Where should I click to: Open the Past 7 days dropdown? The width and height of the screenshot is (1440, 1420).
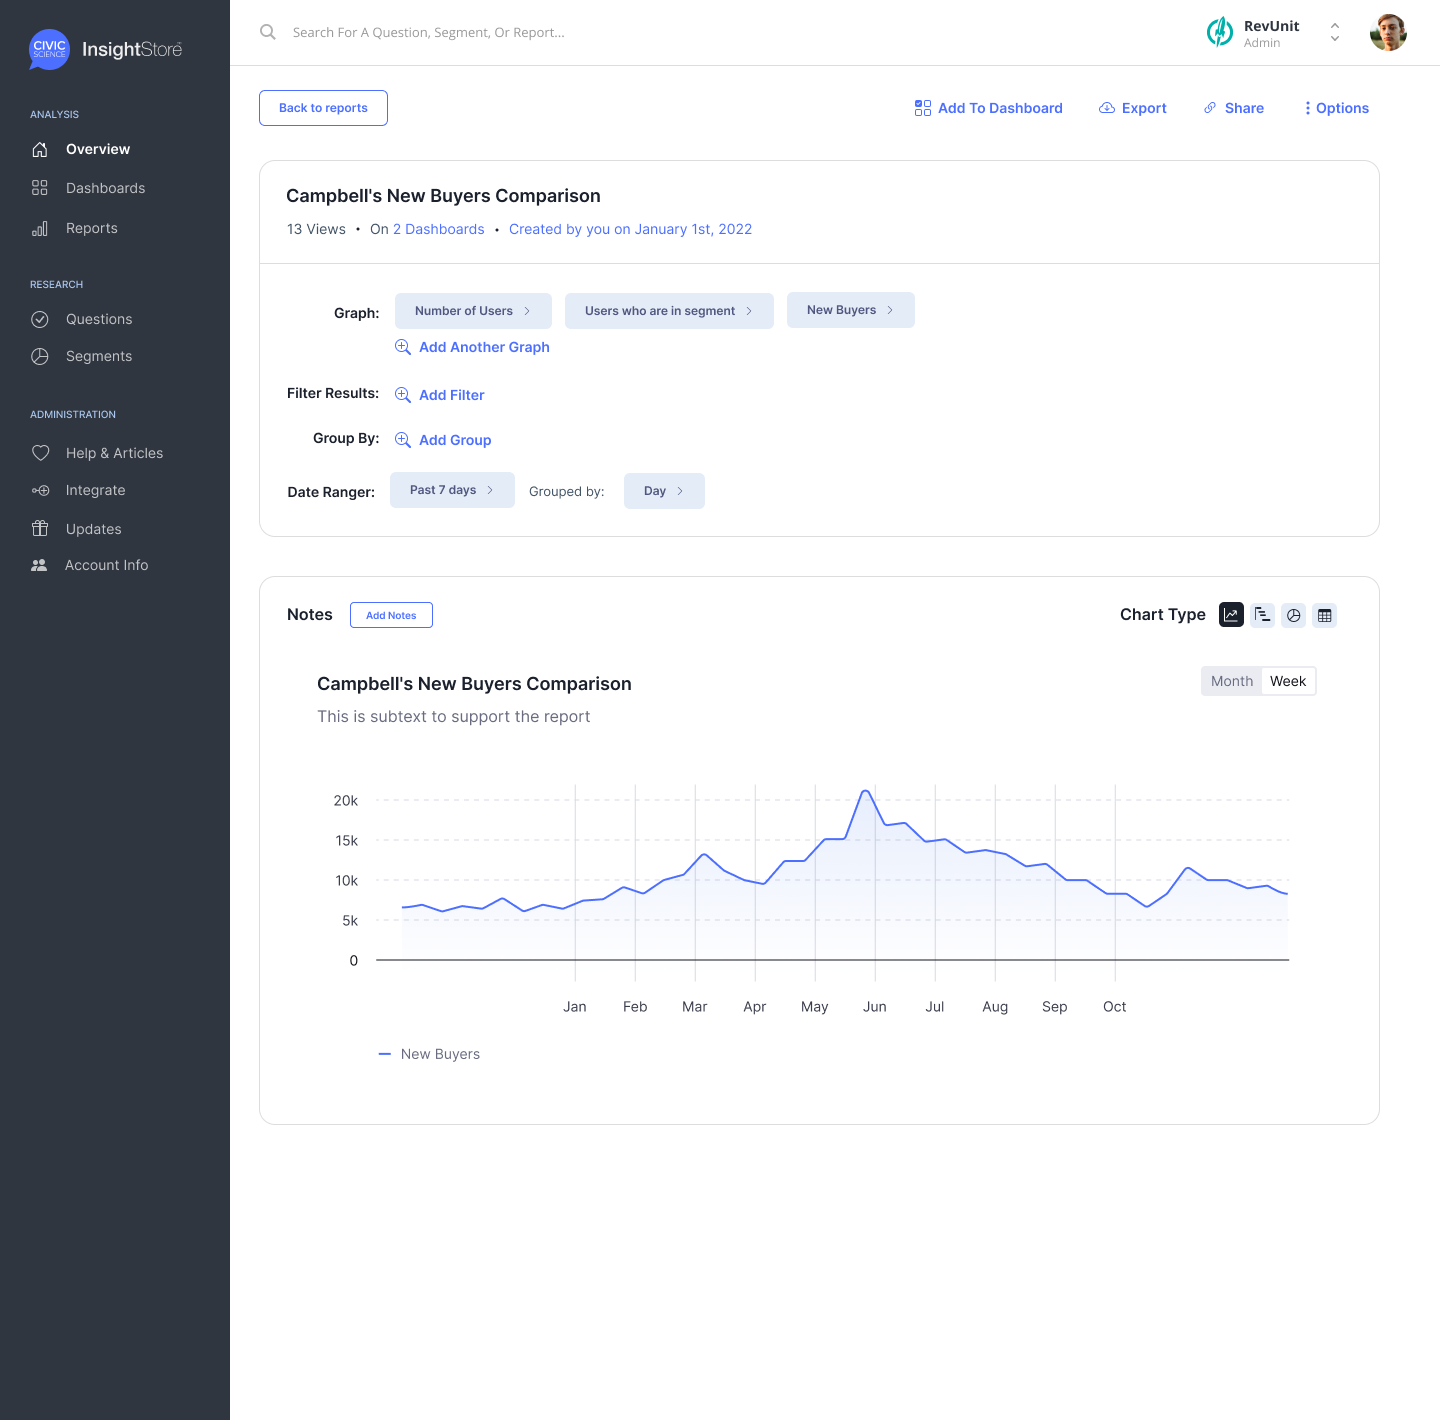pos(452,490)
